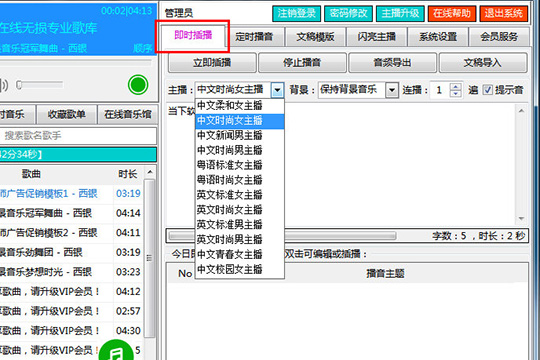Click the 04:12 VIP song row
The width and height of the screenshot is (540, 360).
pos(72,292)
